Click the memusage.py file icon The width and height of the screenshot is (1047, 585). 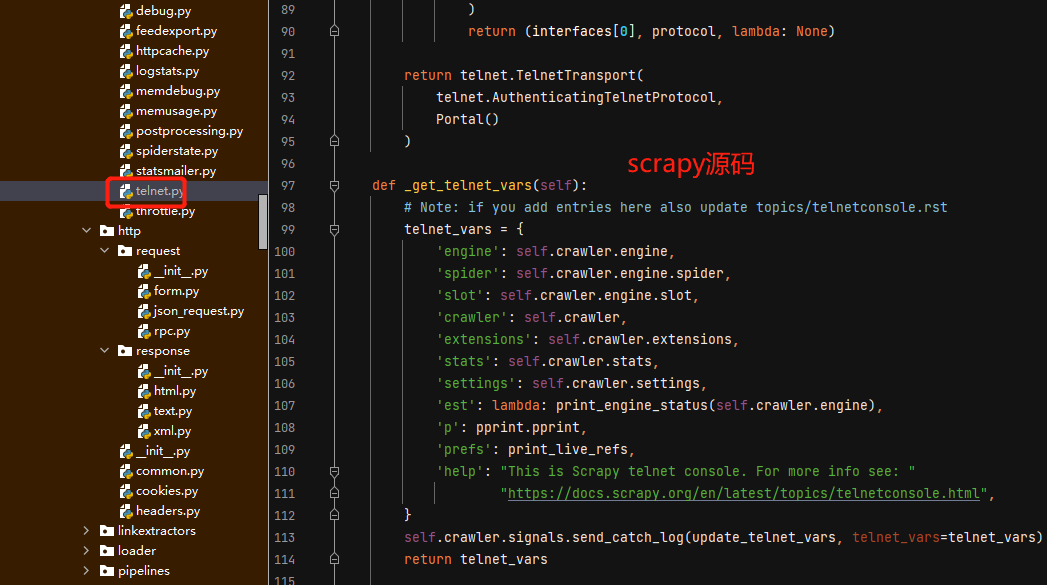click(126, 112)
